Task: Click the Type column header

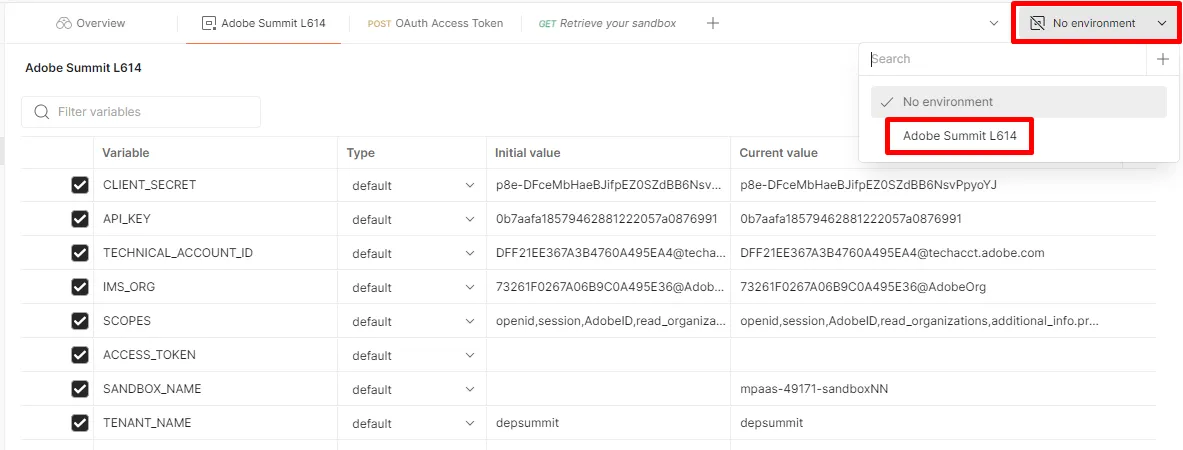Action: [361, 153]
